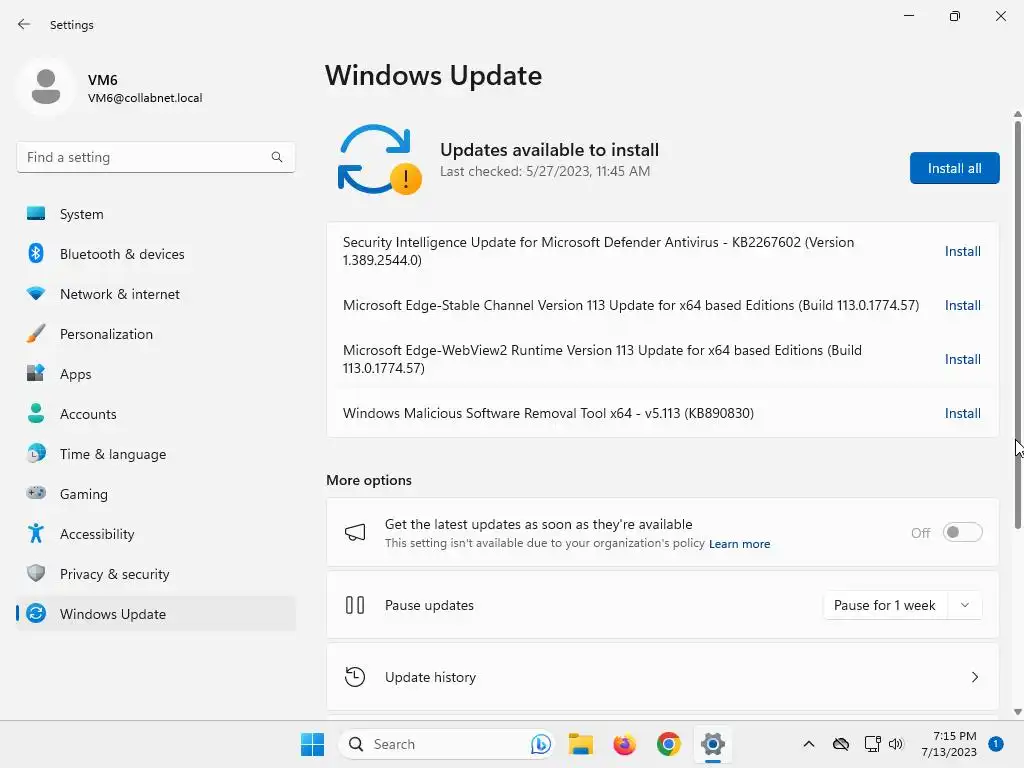The height and width of the screenshot is (768, 1024).
Task: Click the Pause updates icon
Action: pyautogui.click(x=355, y=605)
